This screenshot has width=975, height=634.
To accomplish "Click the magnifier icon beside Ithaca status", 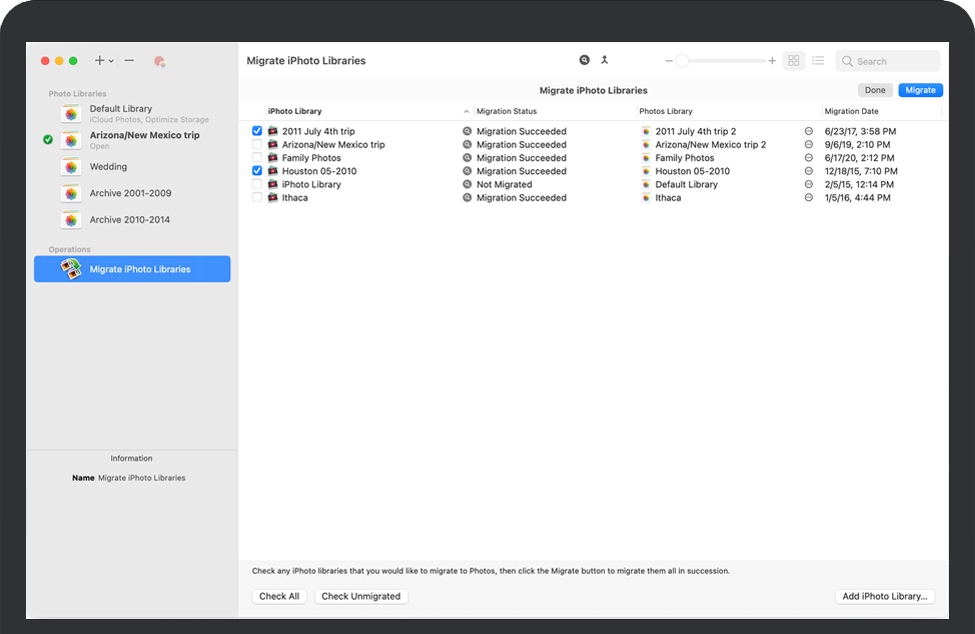I will coord(466,198).
